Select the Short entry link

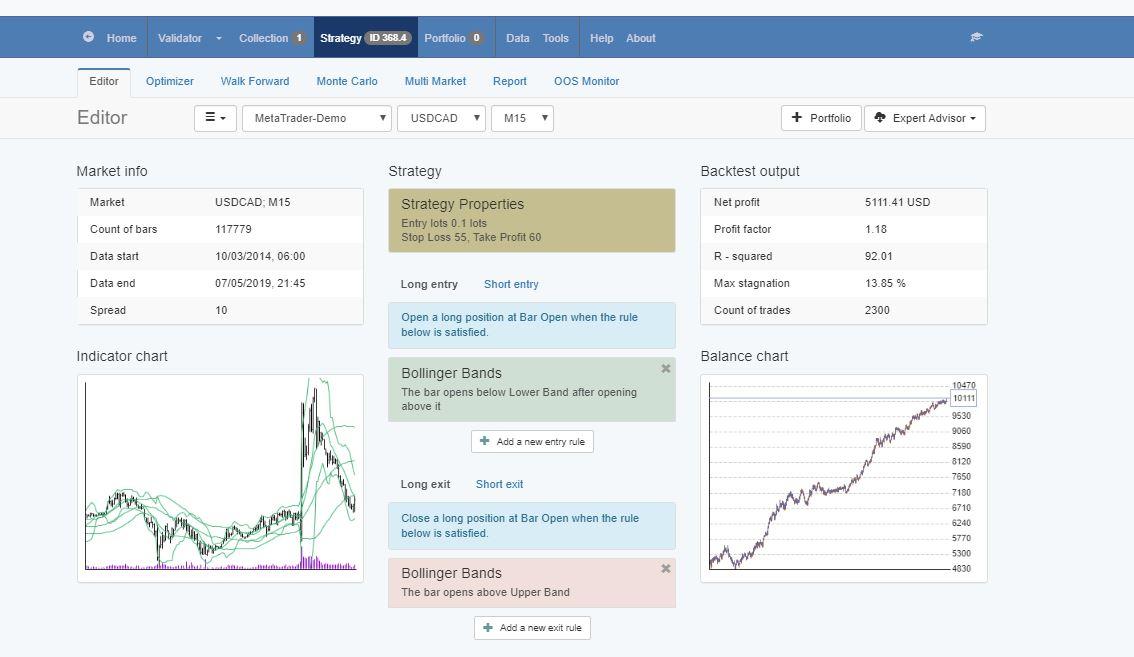511,284
